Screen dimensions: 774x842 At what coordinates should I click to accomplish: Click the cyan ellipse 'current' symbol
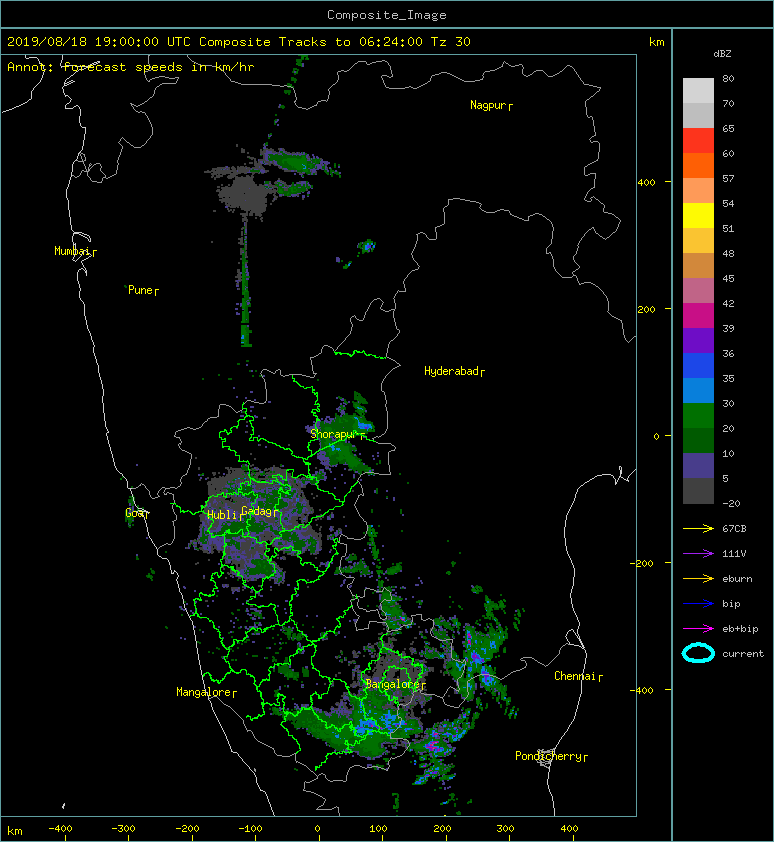[698, 654]
